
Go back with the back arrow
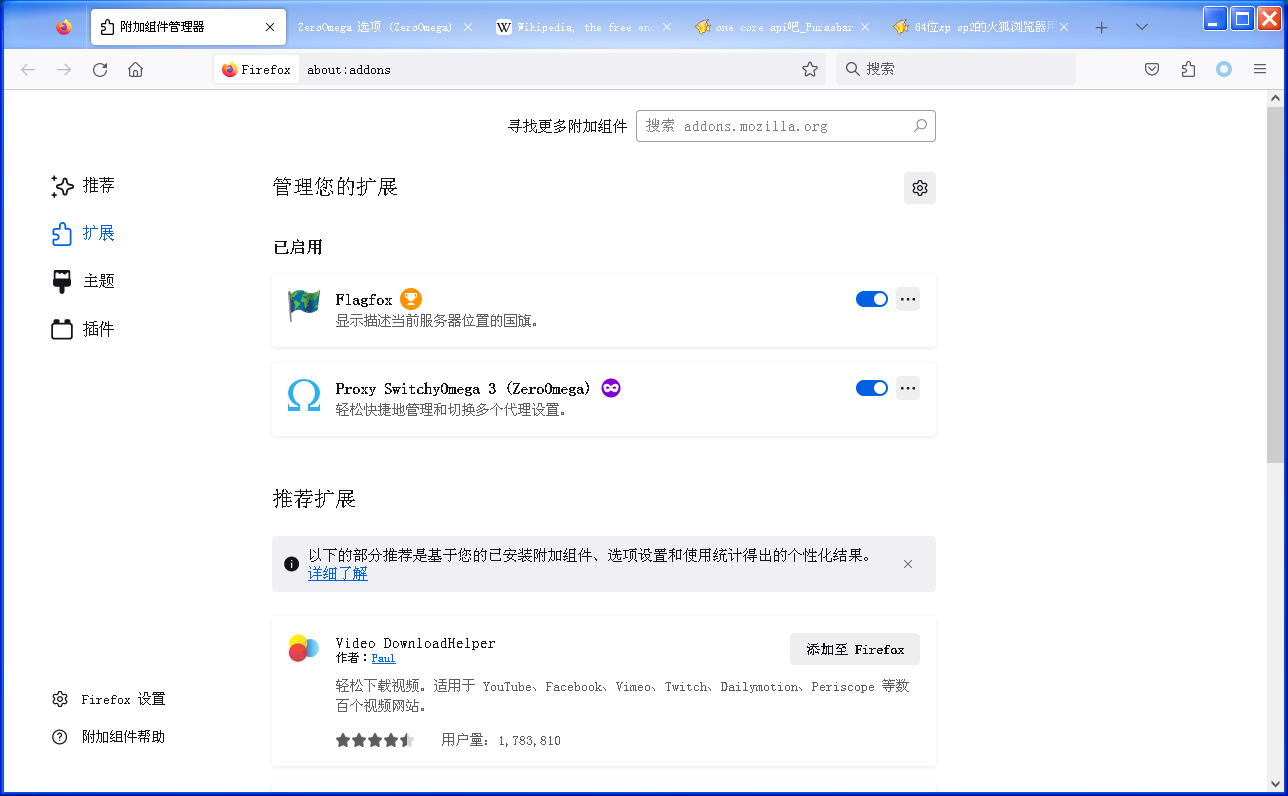(28, 69)
